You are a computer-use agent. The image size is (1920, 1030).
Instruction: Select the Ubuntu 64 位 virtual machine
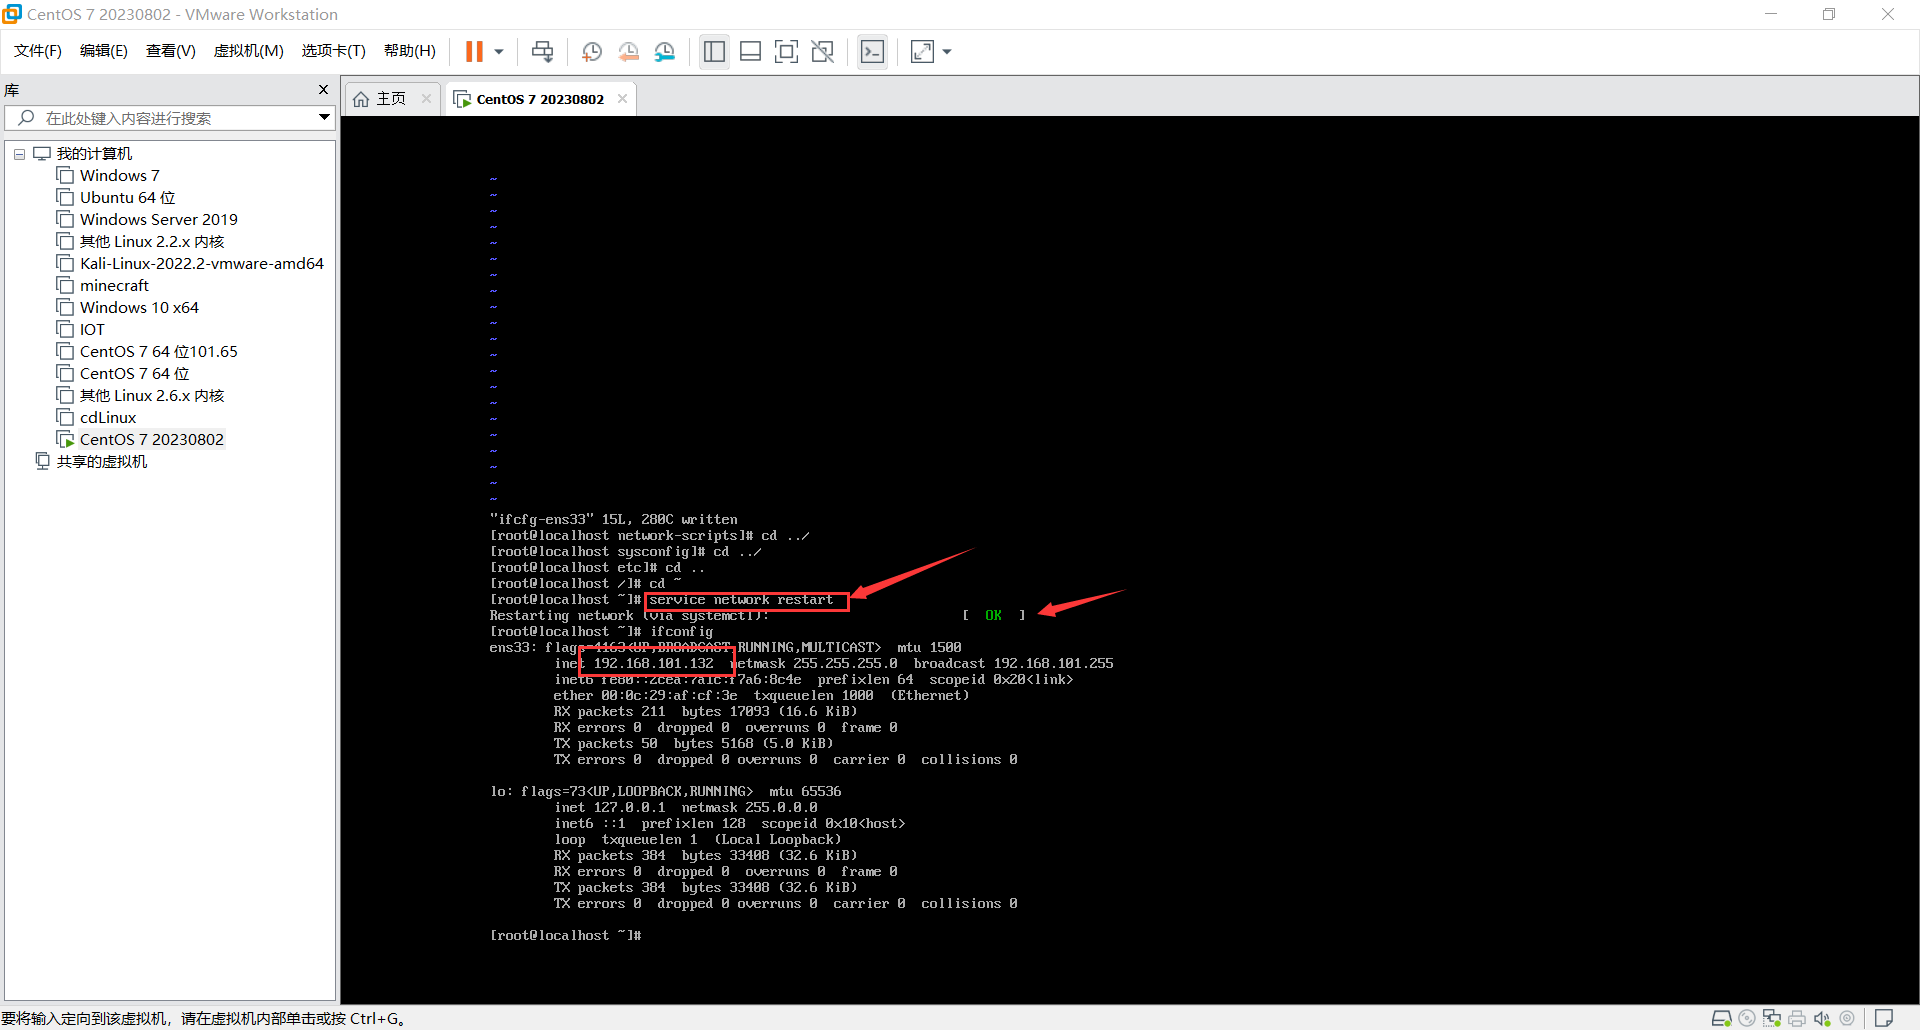pyautogui.click(x=127, y=198)
